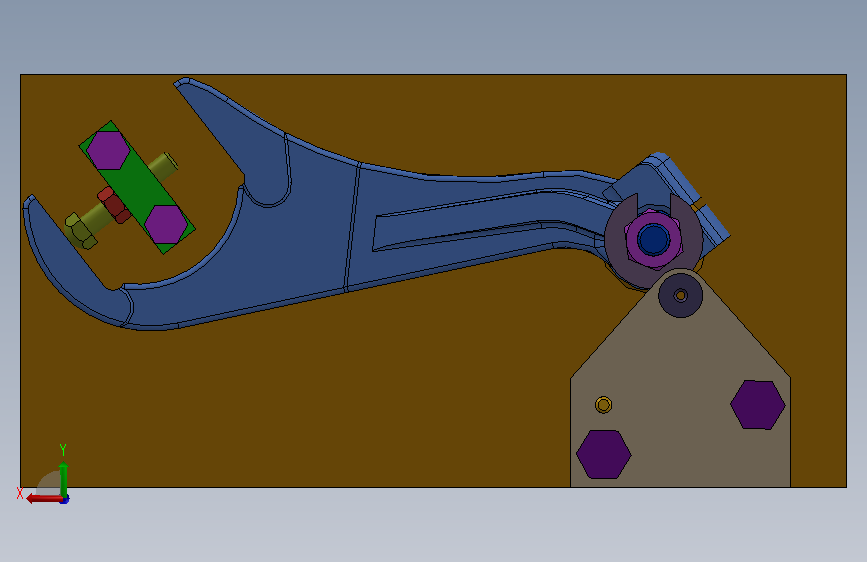Pick the lower-left dark purple hex bolt on bracket
Screen dimensions: 867x562
coord(603,454)
